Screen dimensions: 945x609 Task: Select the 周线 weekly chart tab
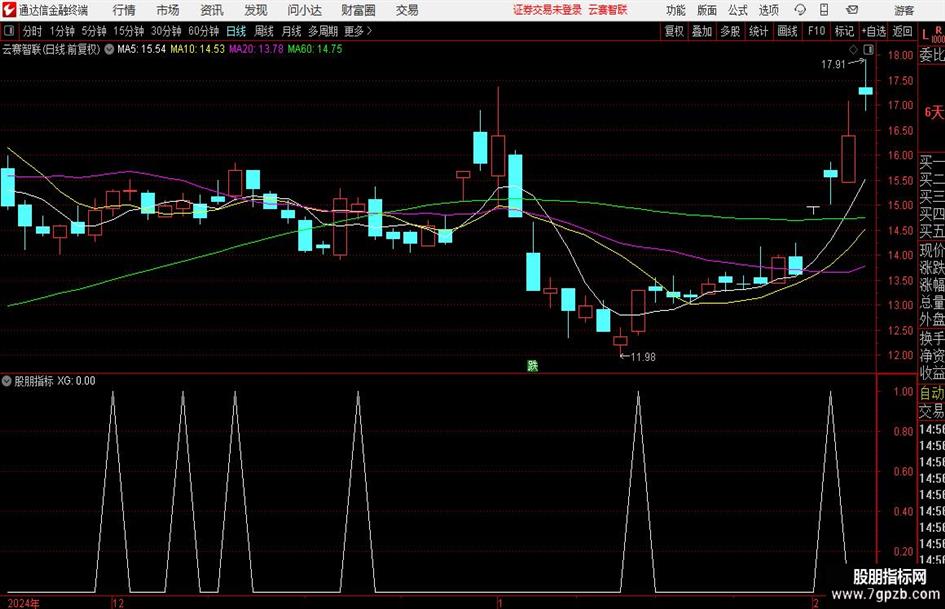(264, 31)
